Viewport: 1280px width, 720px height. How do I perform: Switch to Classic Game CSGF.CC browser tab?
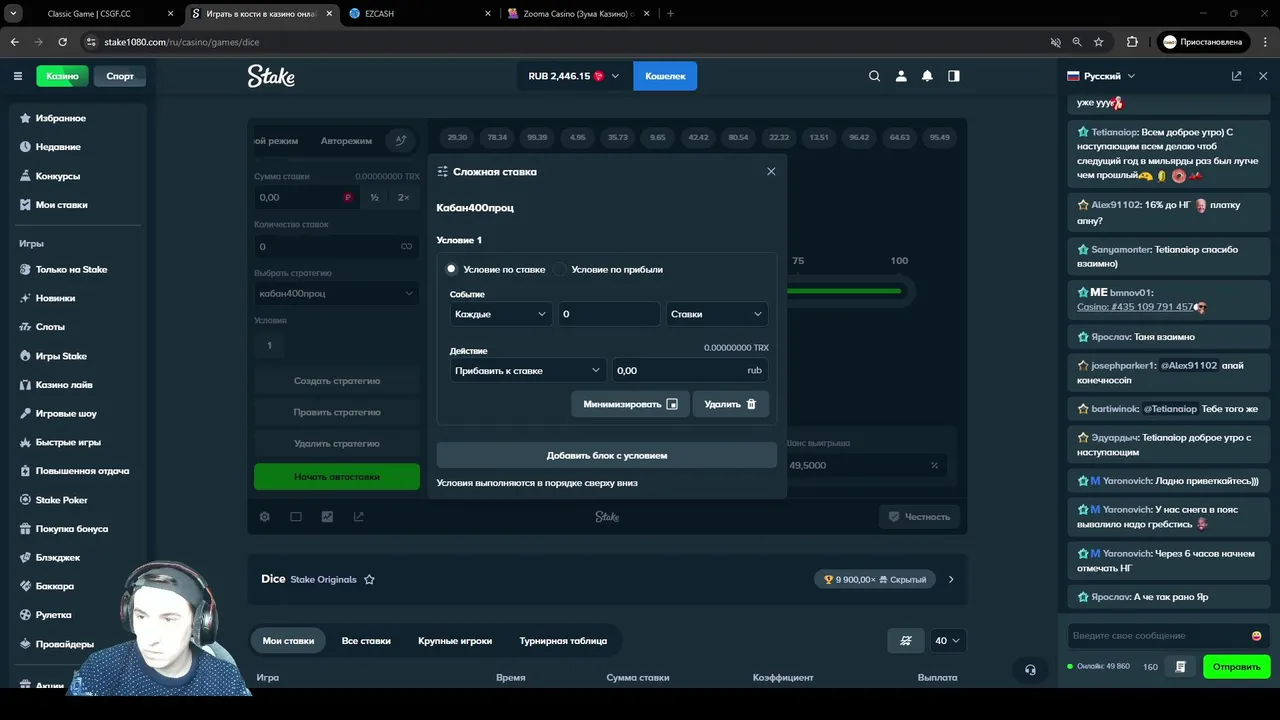coord(102,14)
